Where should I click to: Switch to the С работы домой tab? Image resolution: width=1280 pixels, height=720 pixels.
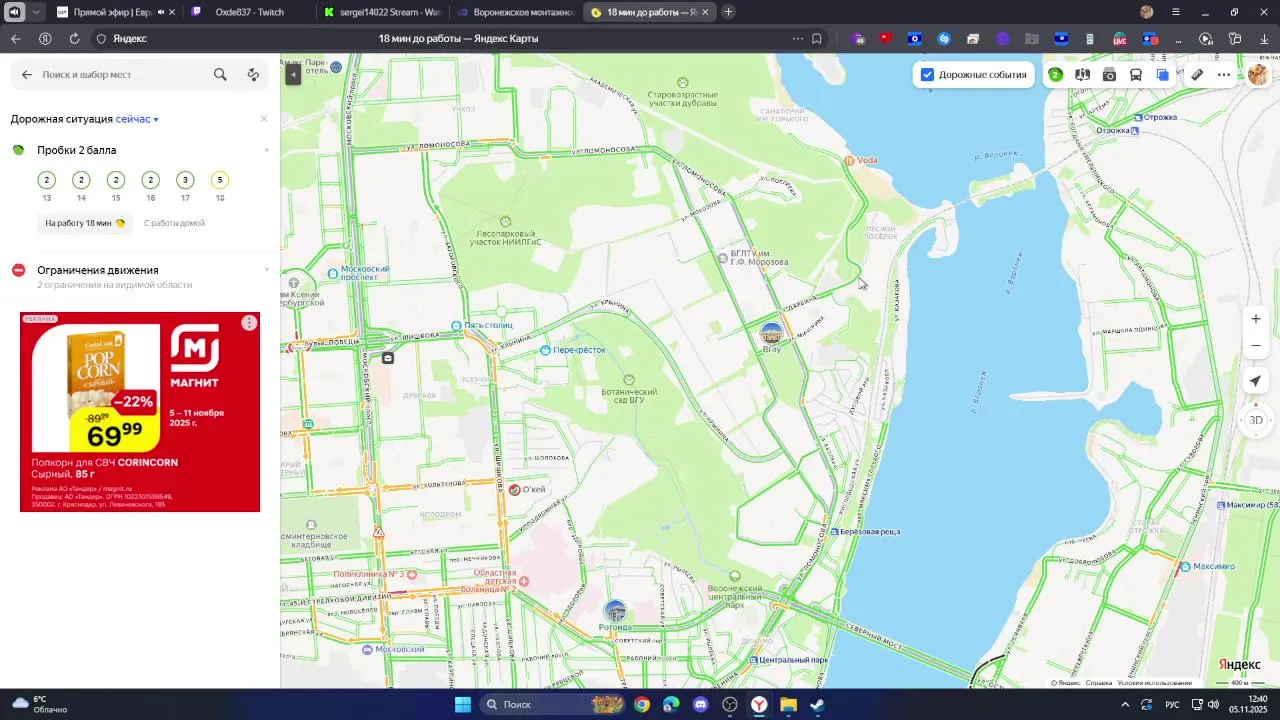point(174,223)
